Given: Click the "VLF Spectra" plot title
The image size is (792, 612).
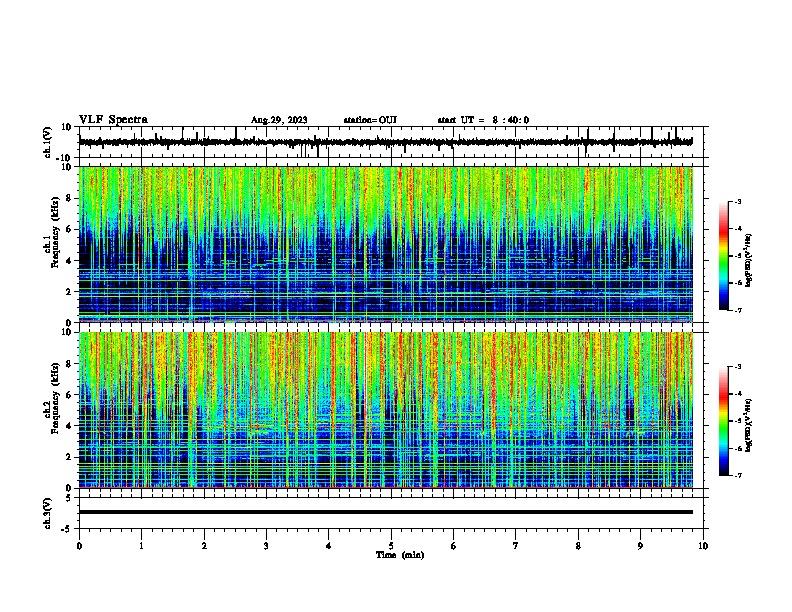Looking at the screenshot, I should (113, 120).
